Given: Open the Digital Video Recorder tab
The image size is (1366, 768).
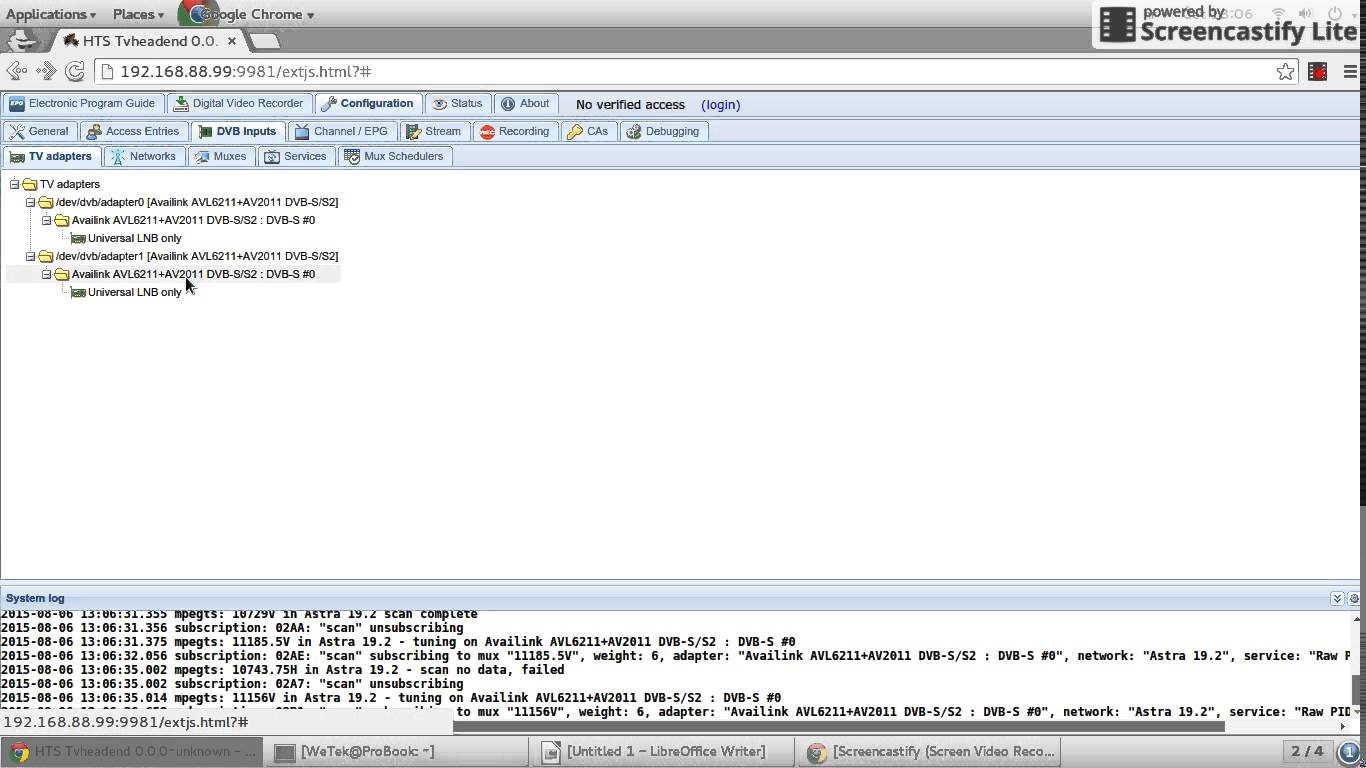Looking at the screenshot, I should pyautogui.click(x=238, y=103).
